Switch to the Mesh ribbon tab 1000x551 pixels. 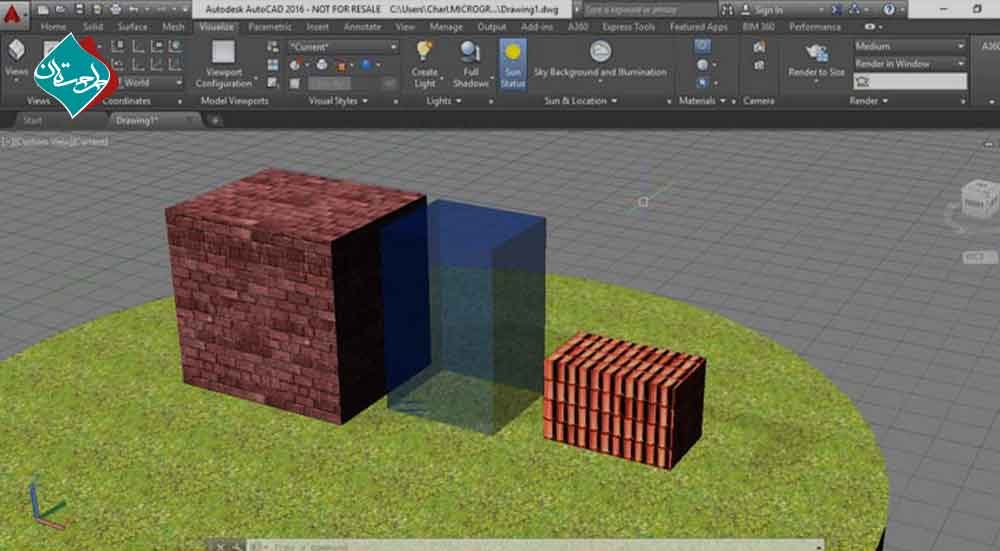173,27
